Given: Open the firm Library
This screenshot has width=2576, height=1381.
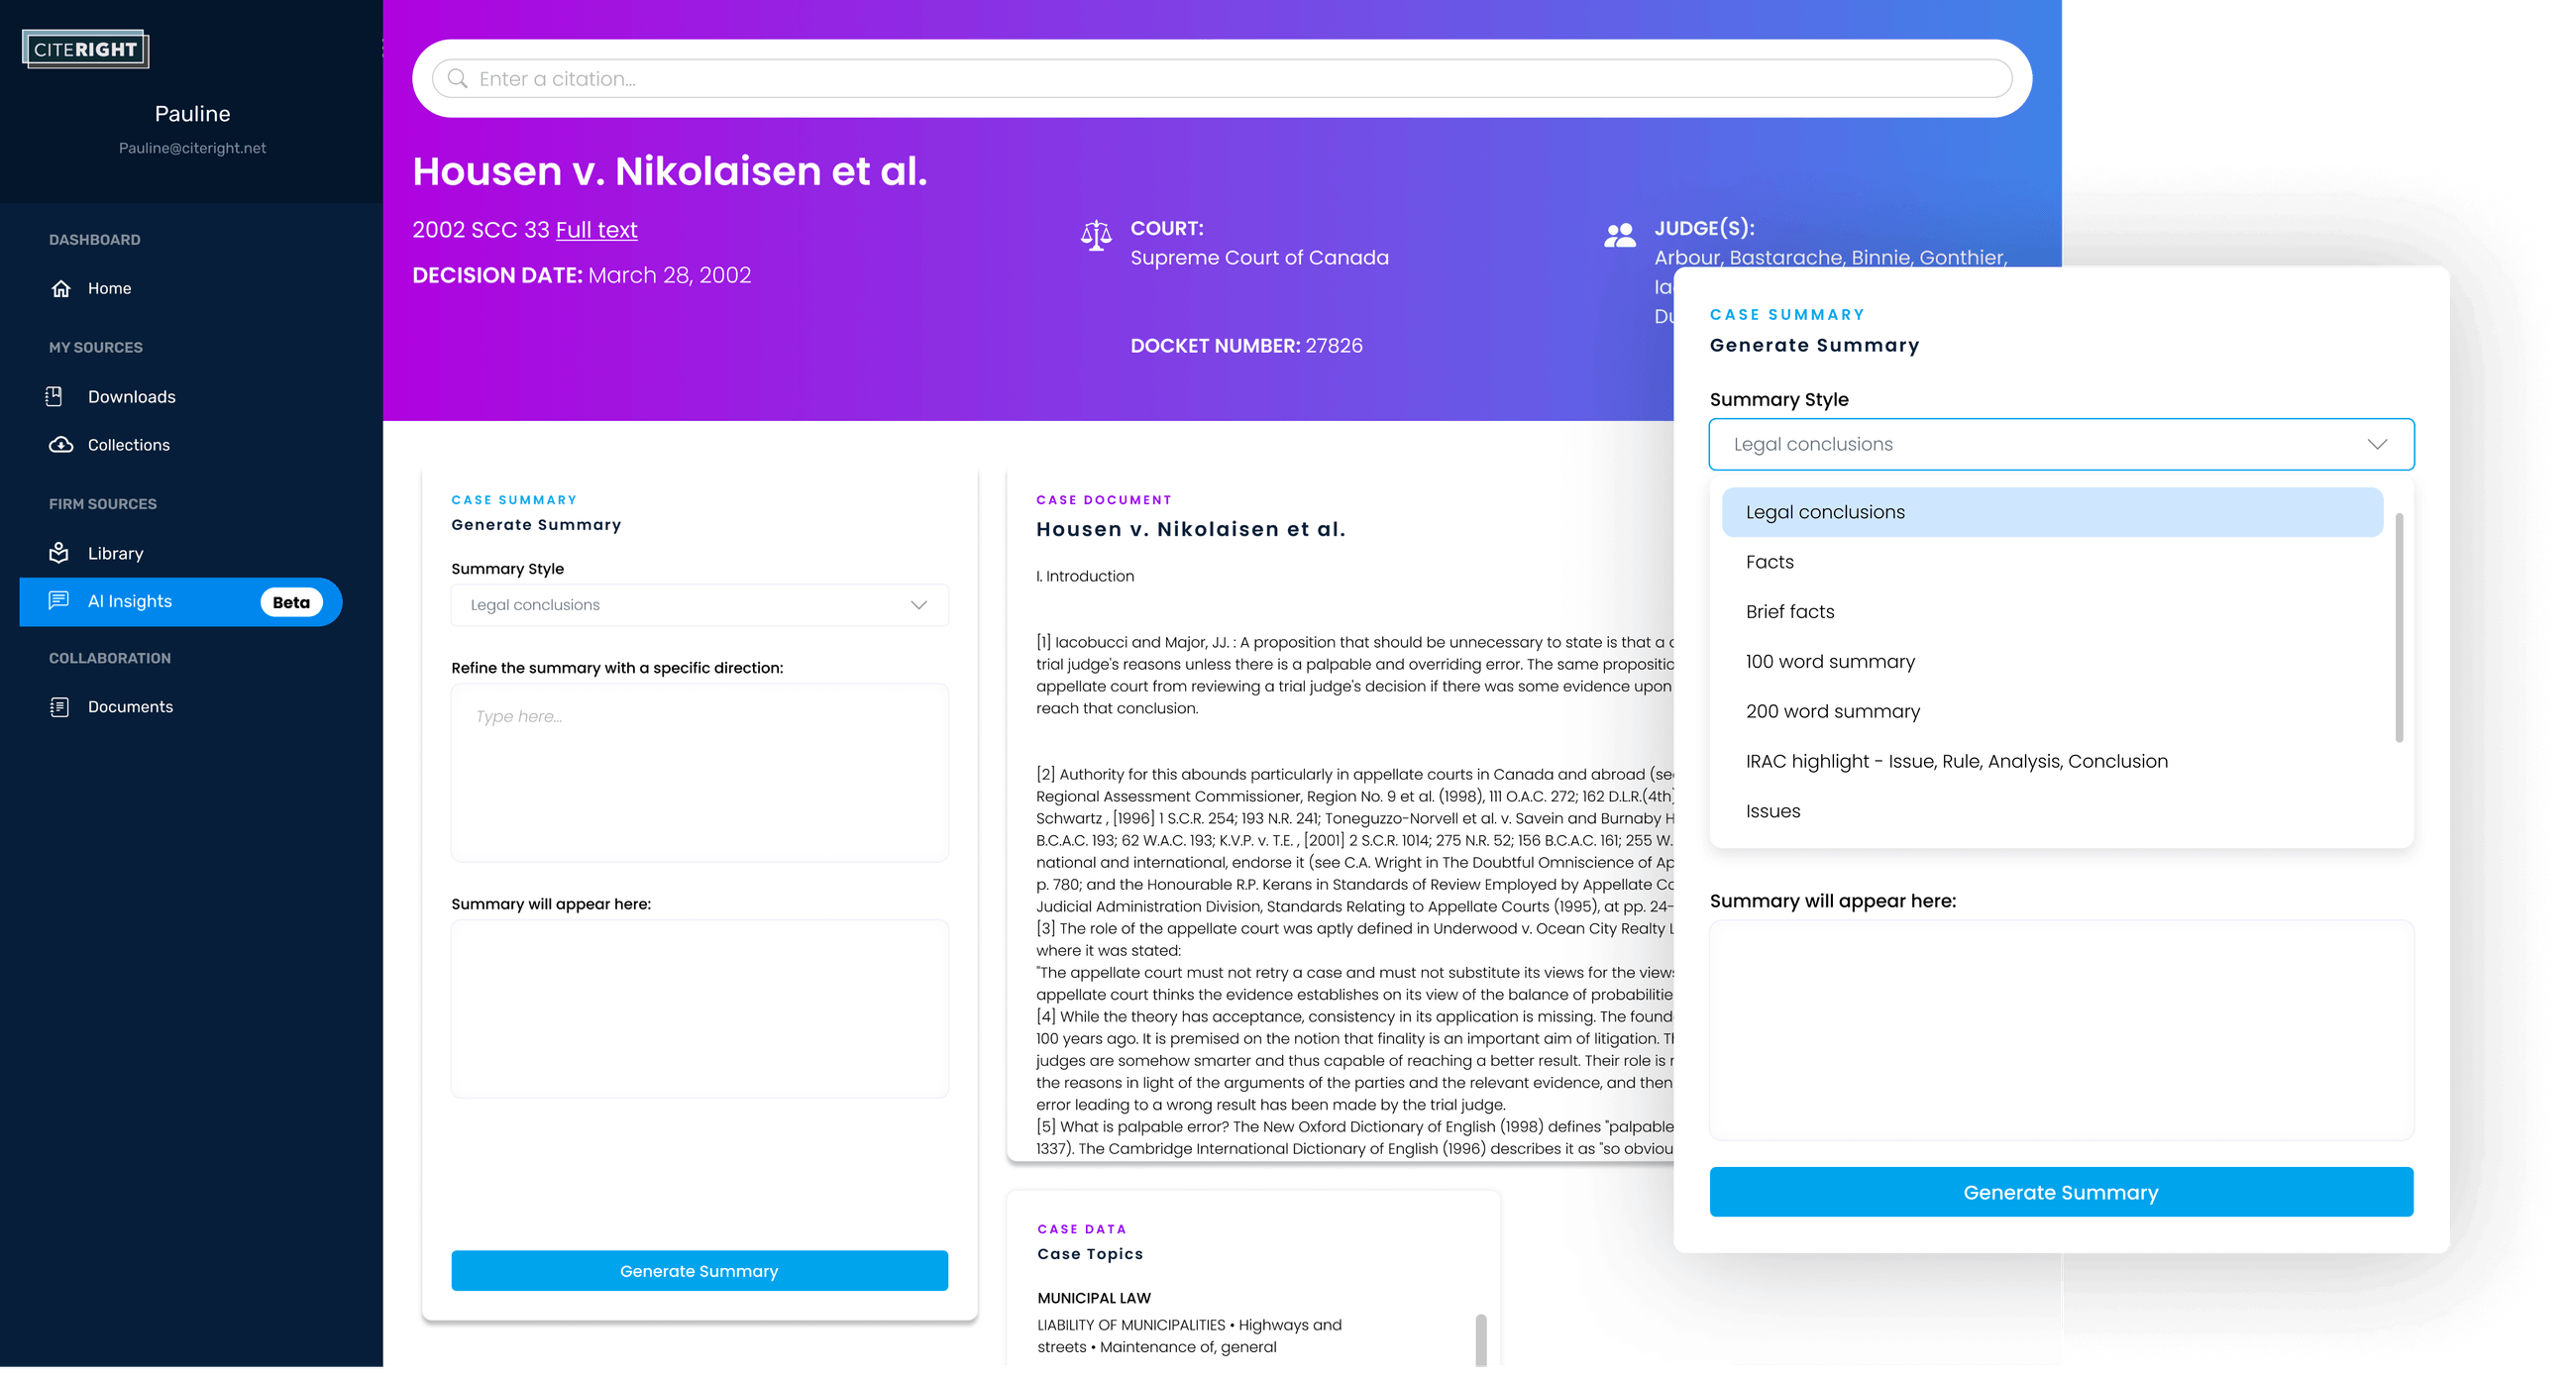Looking at the screenshot, I should click(117, 552).
